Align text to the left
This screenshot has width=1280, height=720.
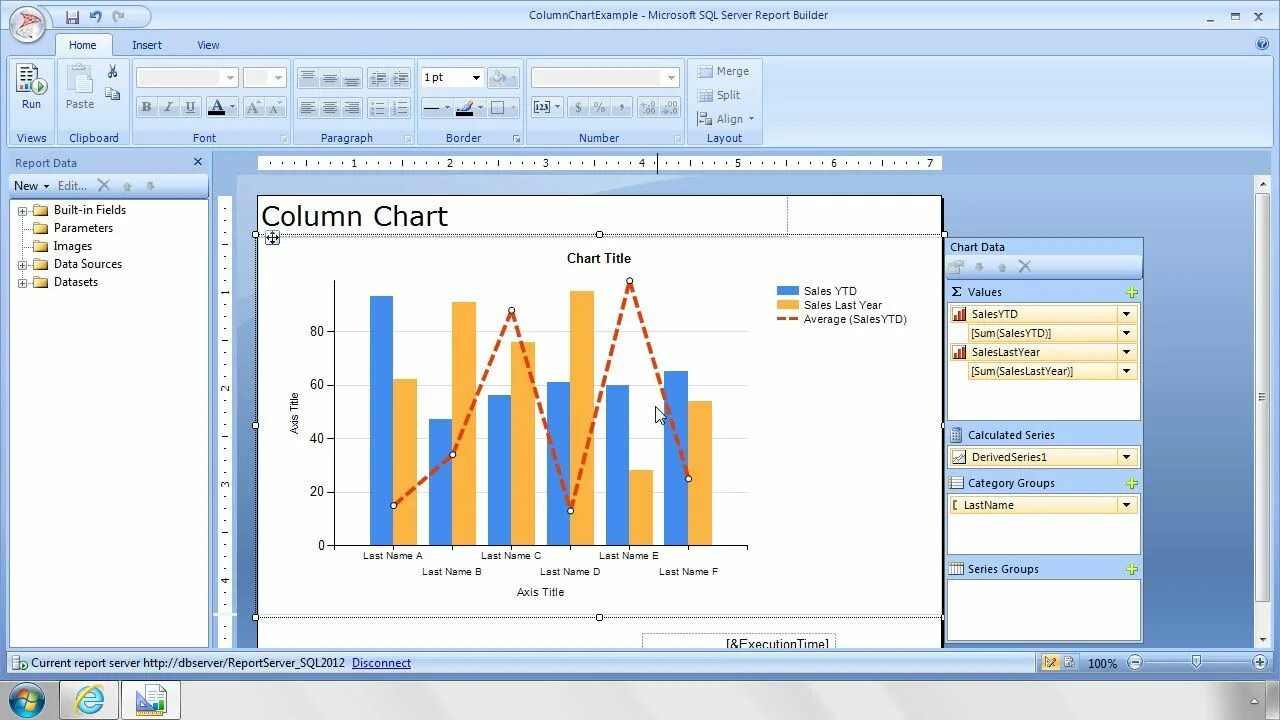(x=308, y=108)
